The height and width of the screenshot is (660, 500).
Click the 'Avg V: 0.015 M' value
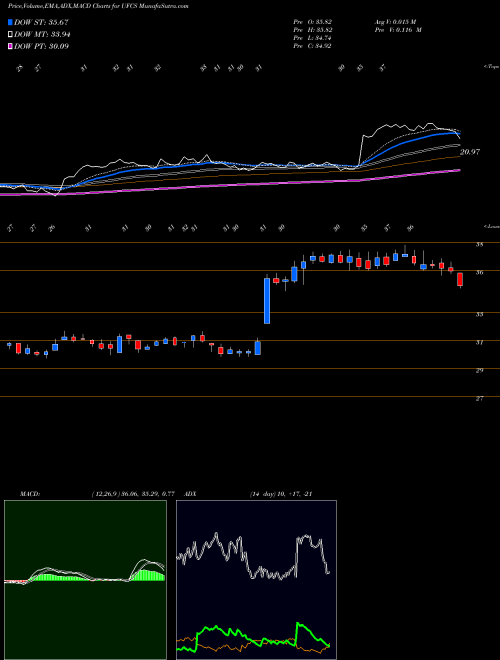395,21
